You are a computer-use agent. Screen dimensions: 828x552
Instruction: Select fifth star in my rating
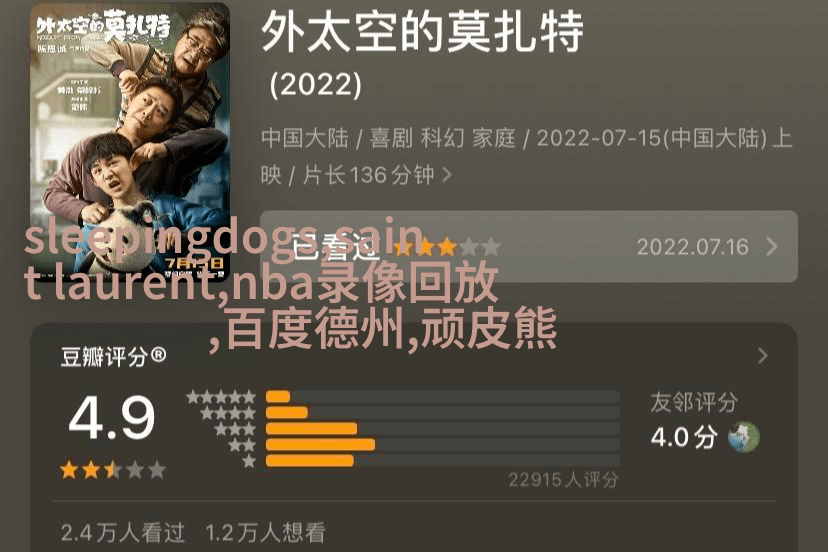(x=491, y=247)
